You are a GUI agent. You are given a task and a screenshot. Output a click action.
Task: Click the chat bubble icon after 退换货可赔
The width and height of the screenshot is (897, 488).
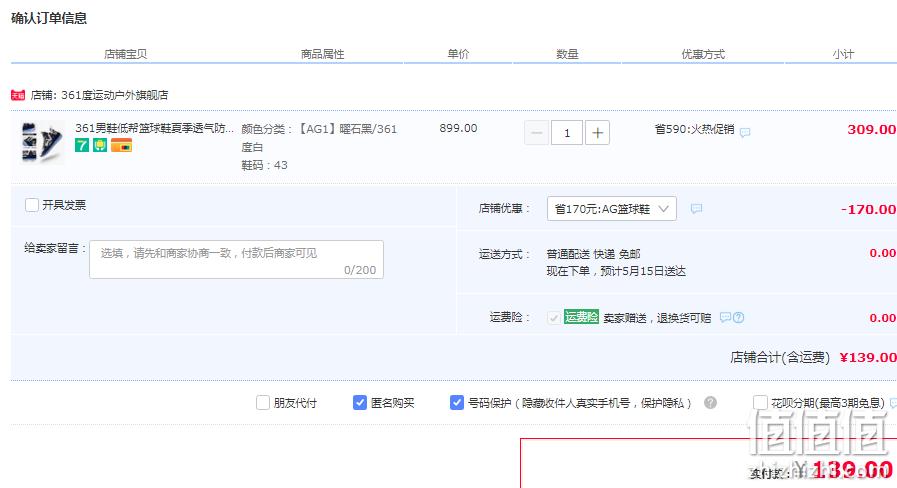click(x=725, y=317)
